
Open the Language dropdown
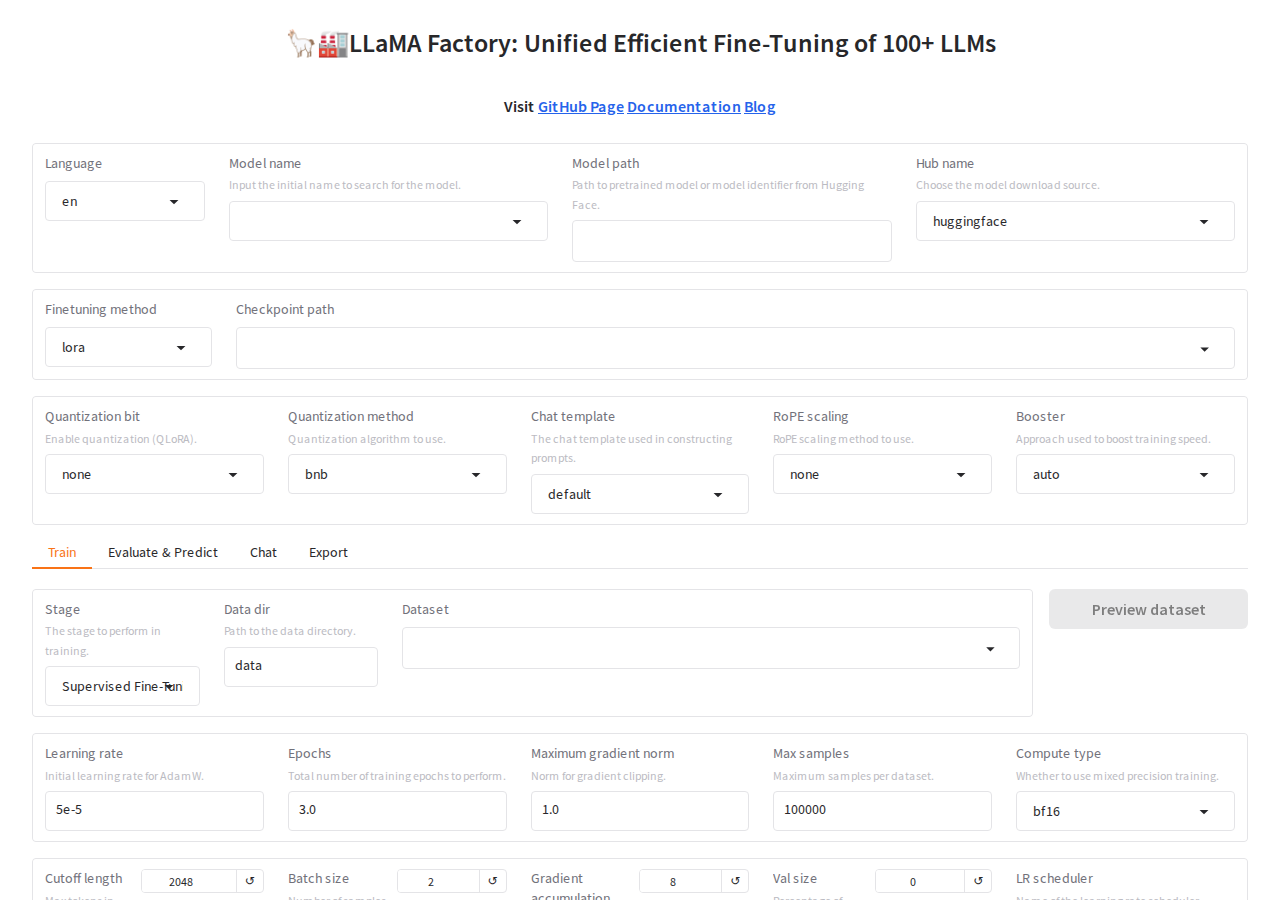pos(125,201)
